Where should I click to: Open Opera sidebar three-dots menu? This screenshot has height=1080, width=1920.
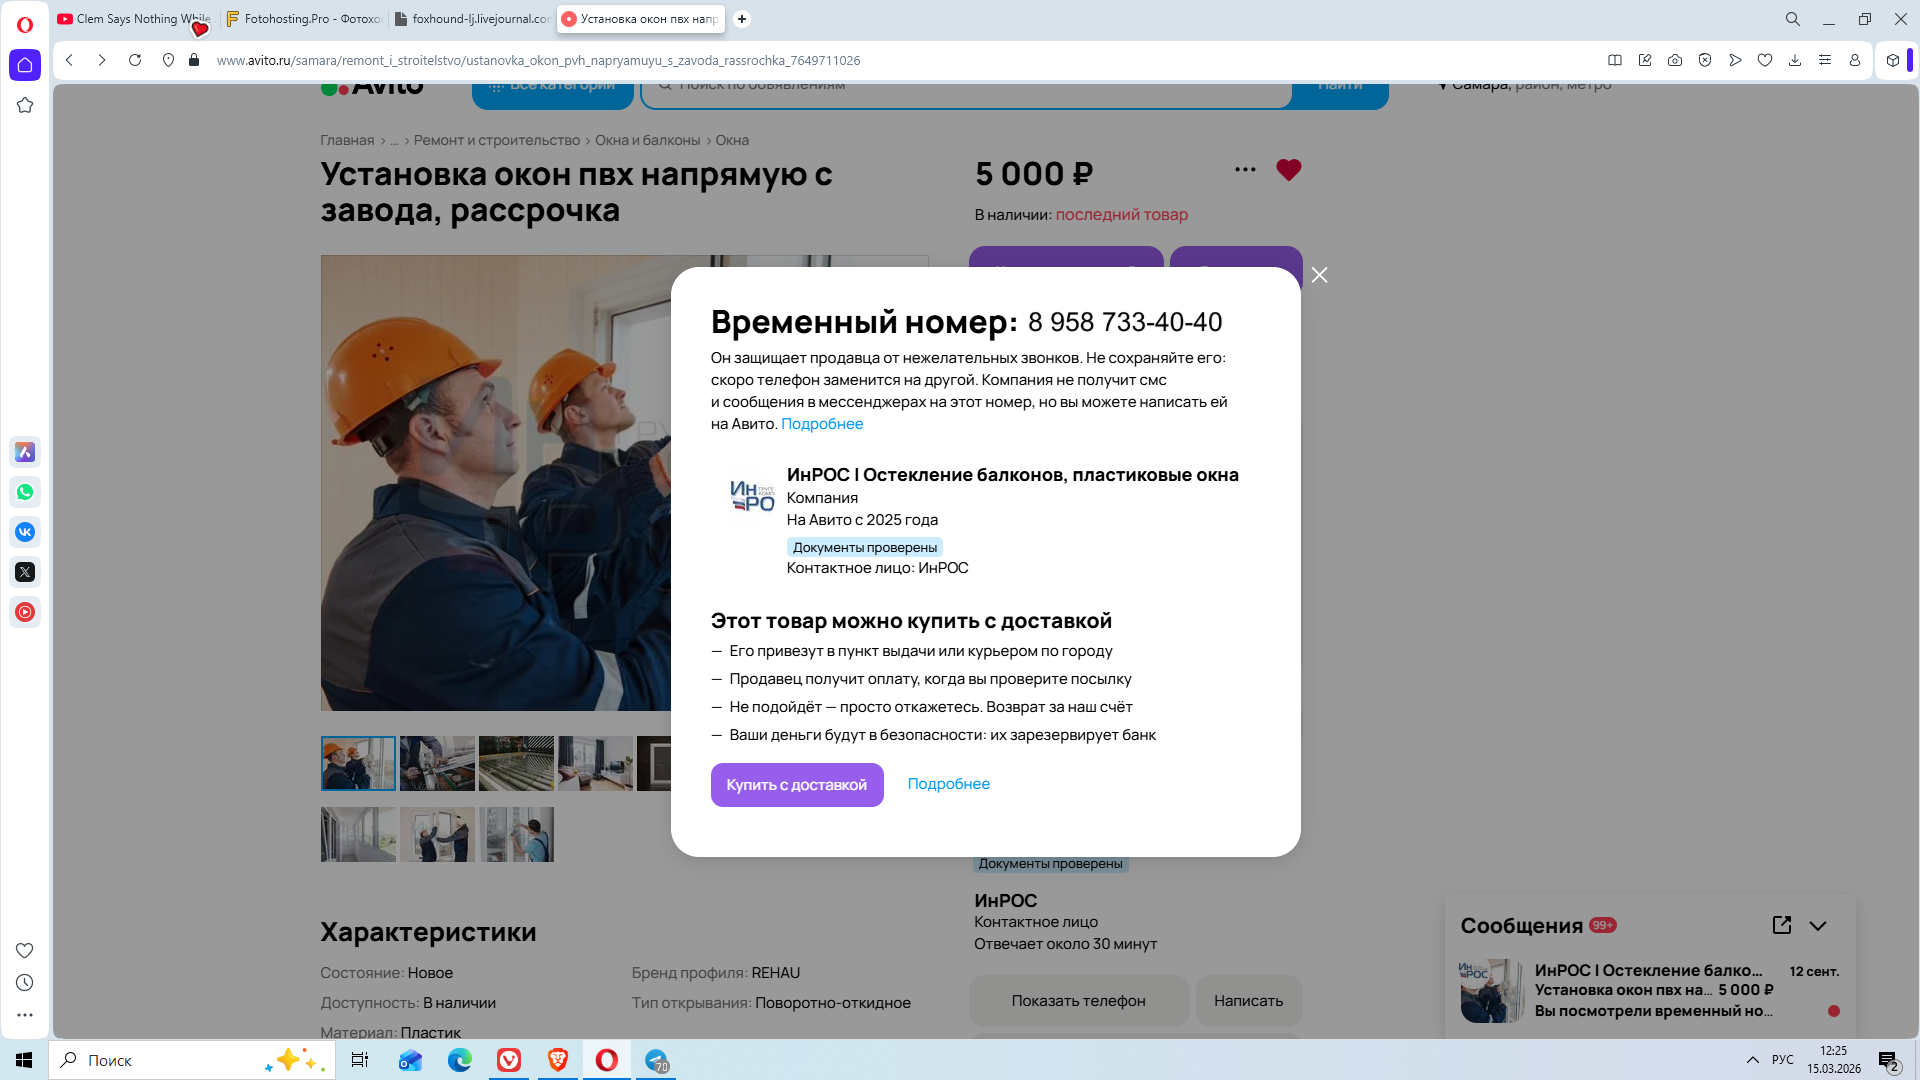[x=25, y=1015]
